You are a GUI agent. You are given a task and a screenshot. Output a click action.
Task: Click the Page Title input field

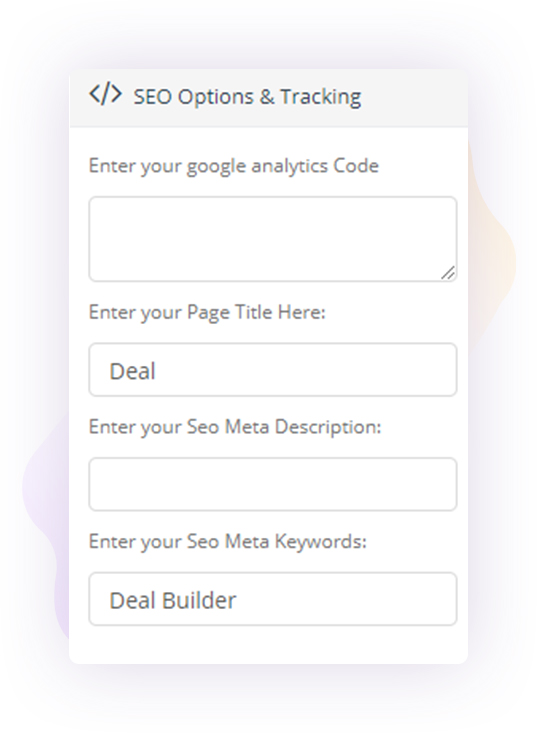click(272, 370)
